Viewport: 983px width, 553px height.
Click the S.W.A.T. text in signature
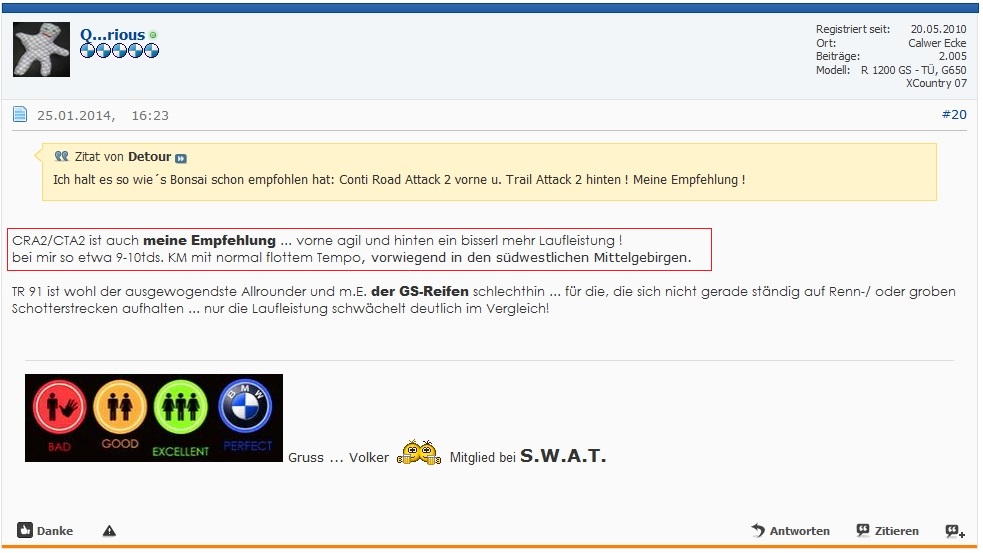pos(563,456)
